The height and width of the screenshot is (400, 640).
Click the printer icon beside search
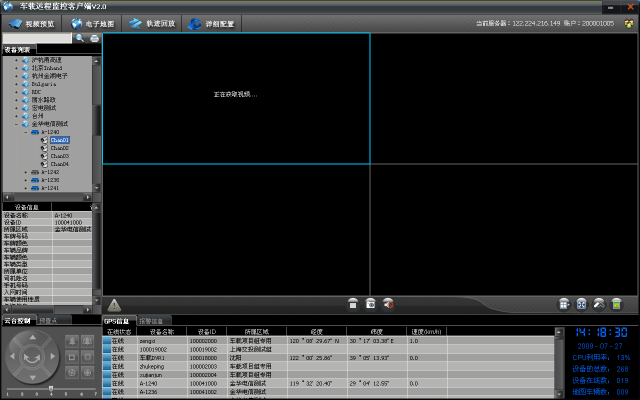94,38
